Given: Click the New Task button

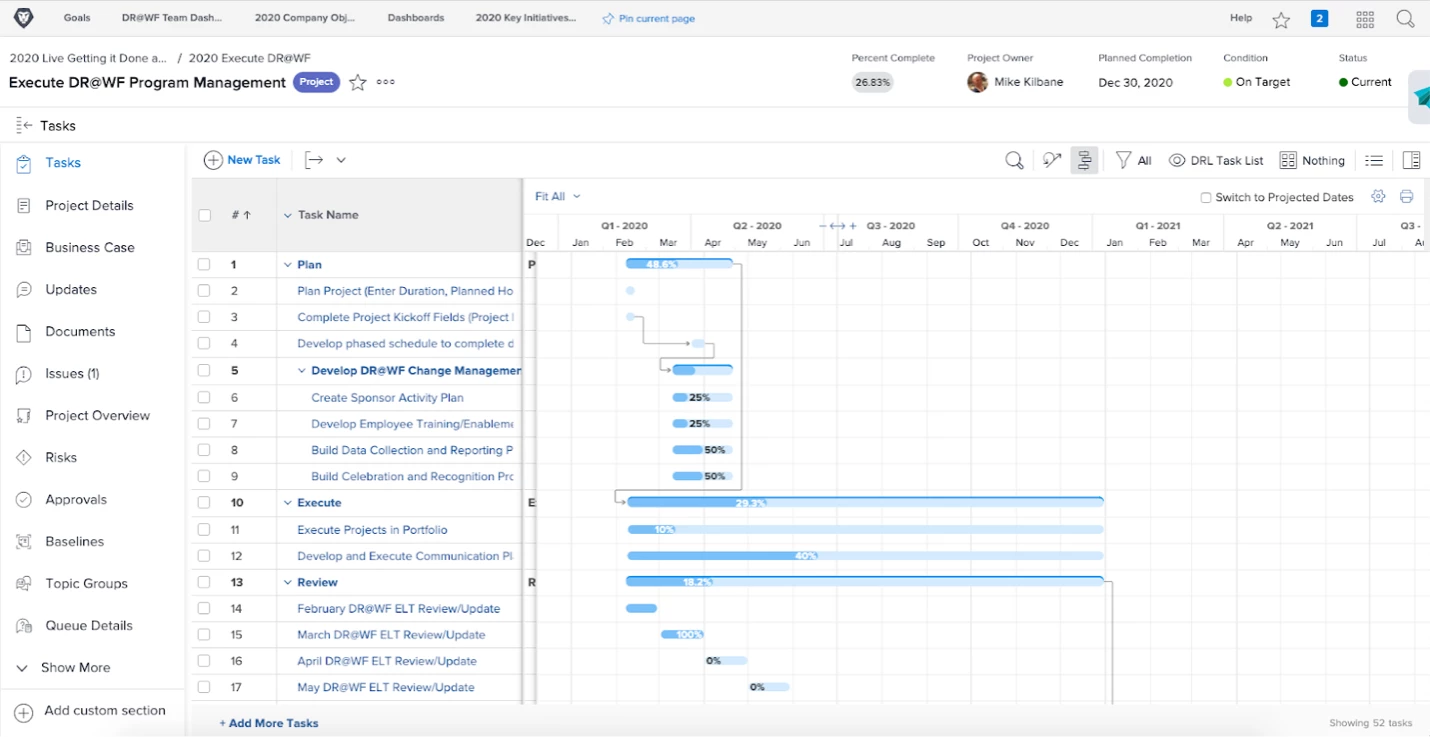Looking at the screenshot, I should [x=242, y=160].
